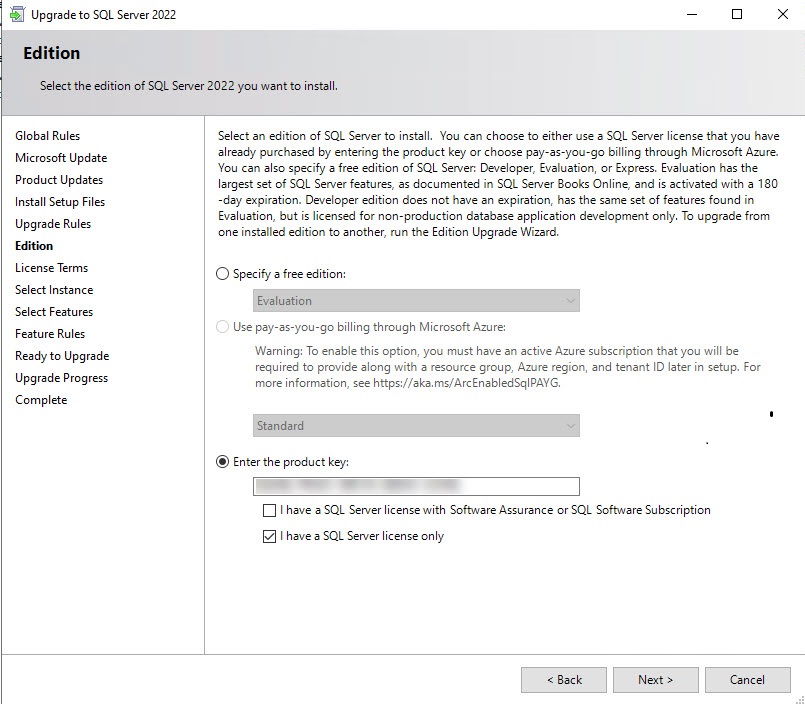Select the License Terms step
The height and width of the screenshot is (704, 805).
click(51, 268)
